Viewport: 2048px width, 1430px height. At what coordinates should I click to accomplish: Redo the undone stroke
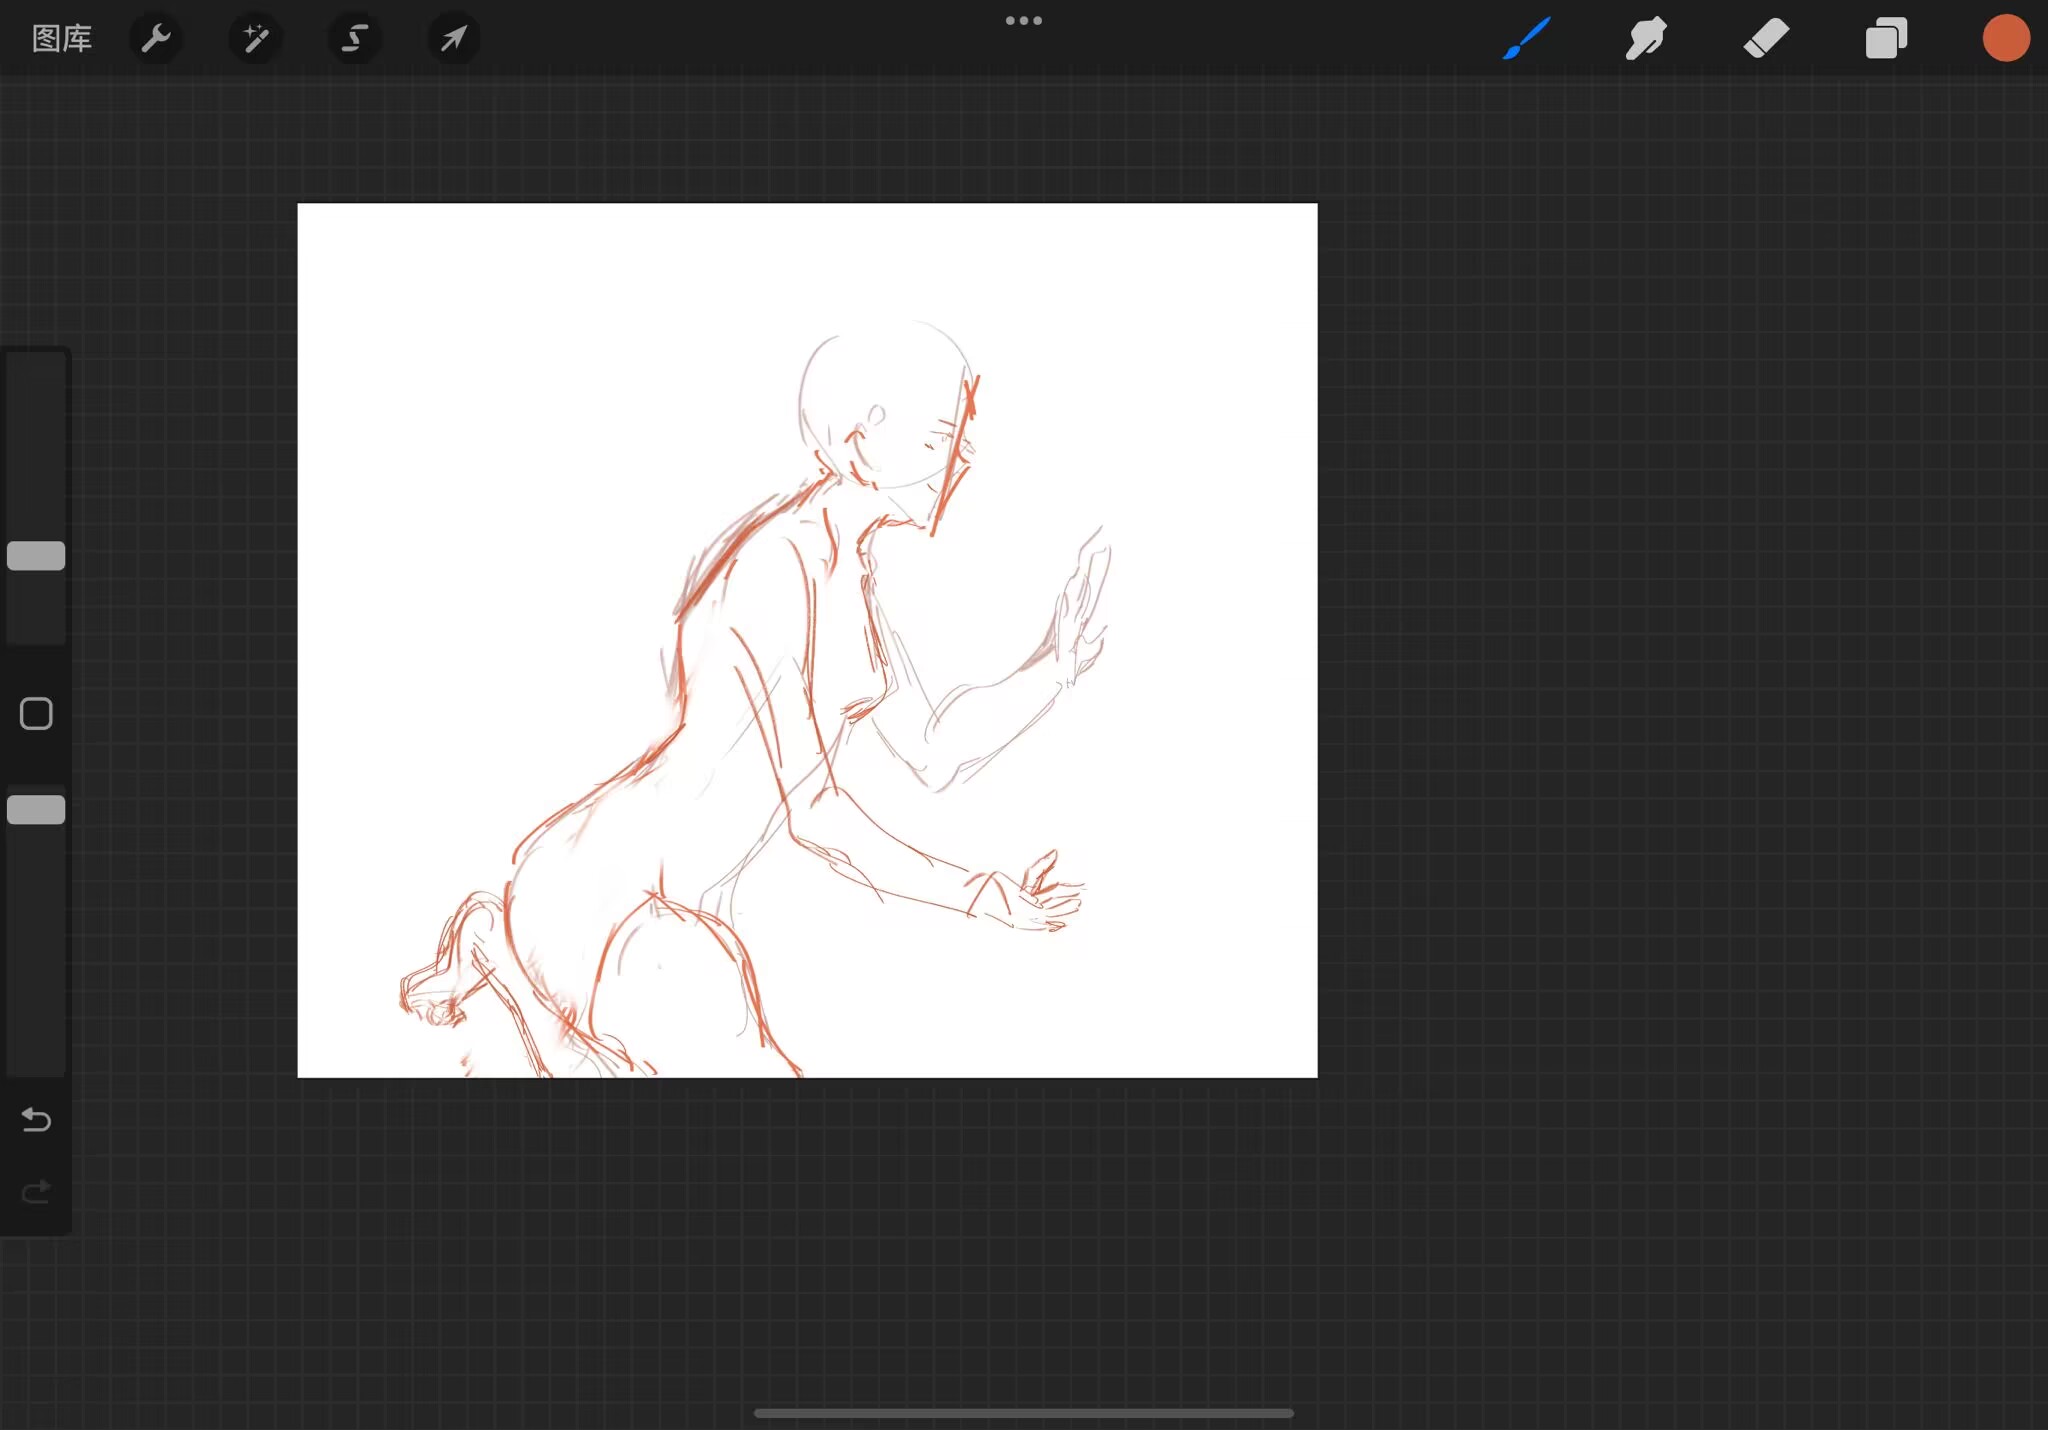click(36, 1192)
